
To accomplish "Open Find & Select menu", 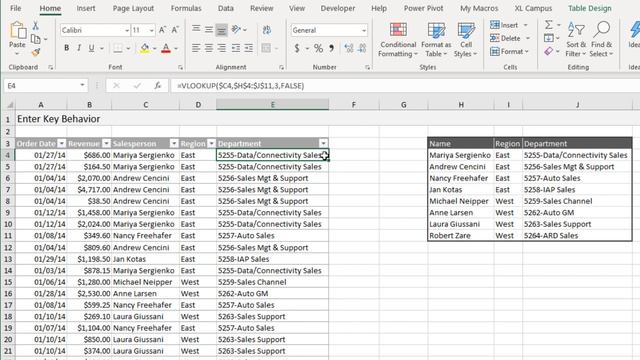I will point(602,40).
